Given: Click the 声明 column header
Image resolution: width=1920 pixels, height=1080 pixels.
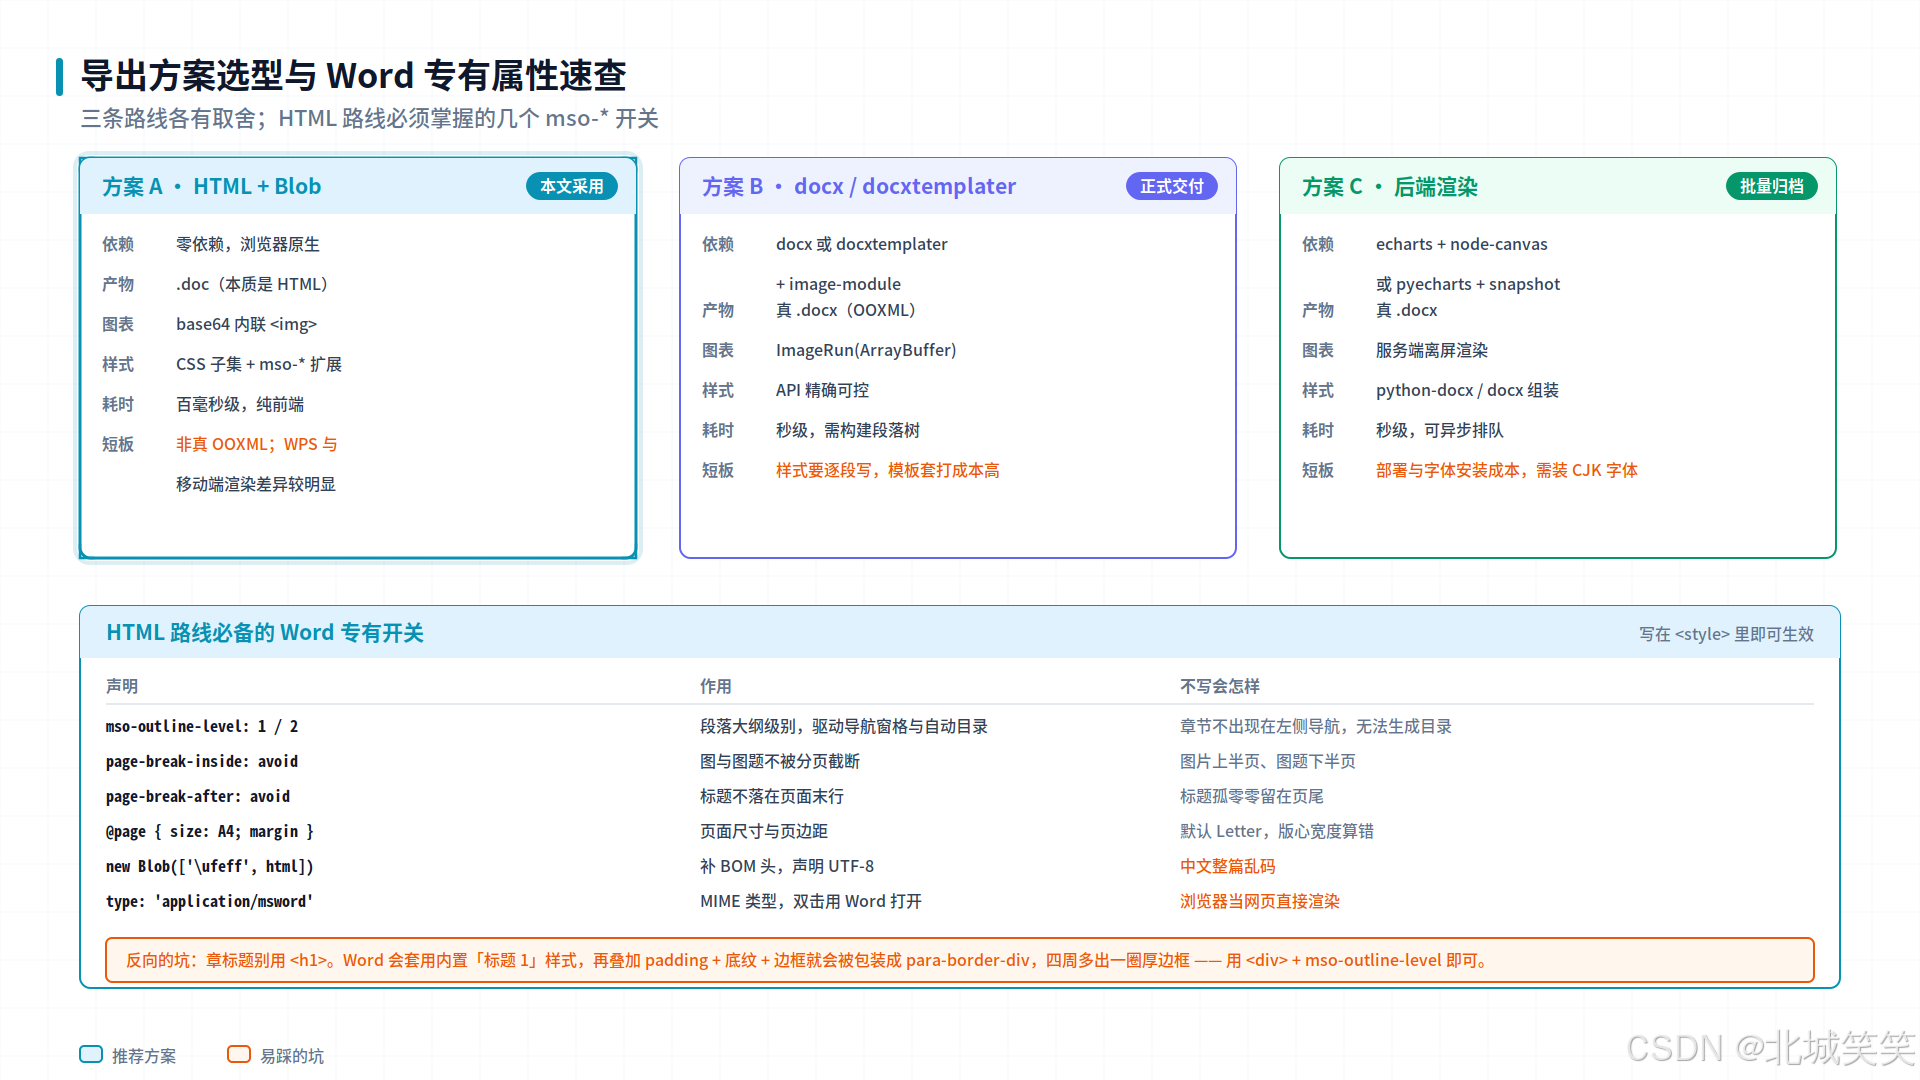Looking at the screenshot, I should [122, 686].
